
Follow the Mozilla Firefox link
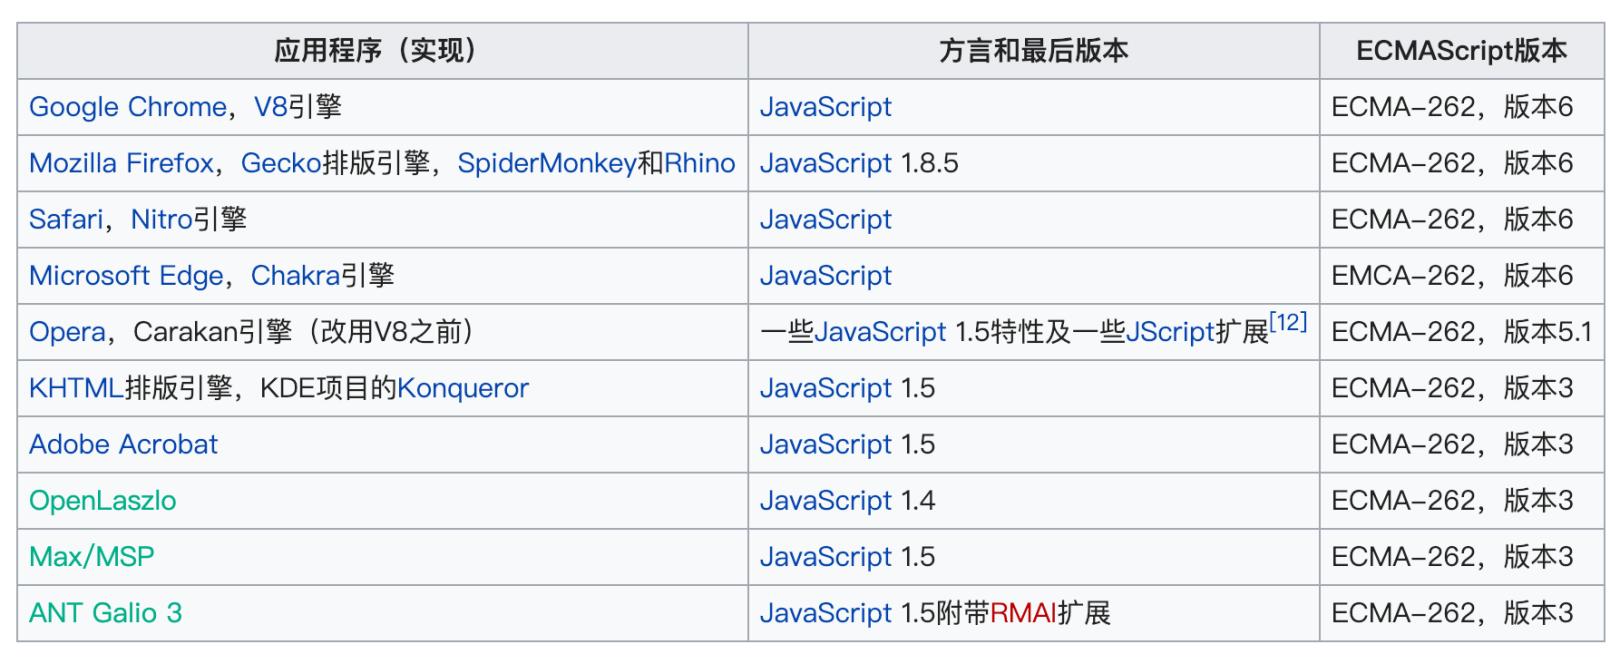point(122,163)
